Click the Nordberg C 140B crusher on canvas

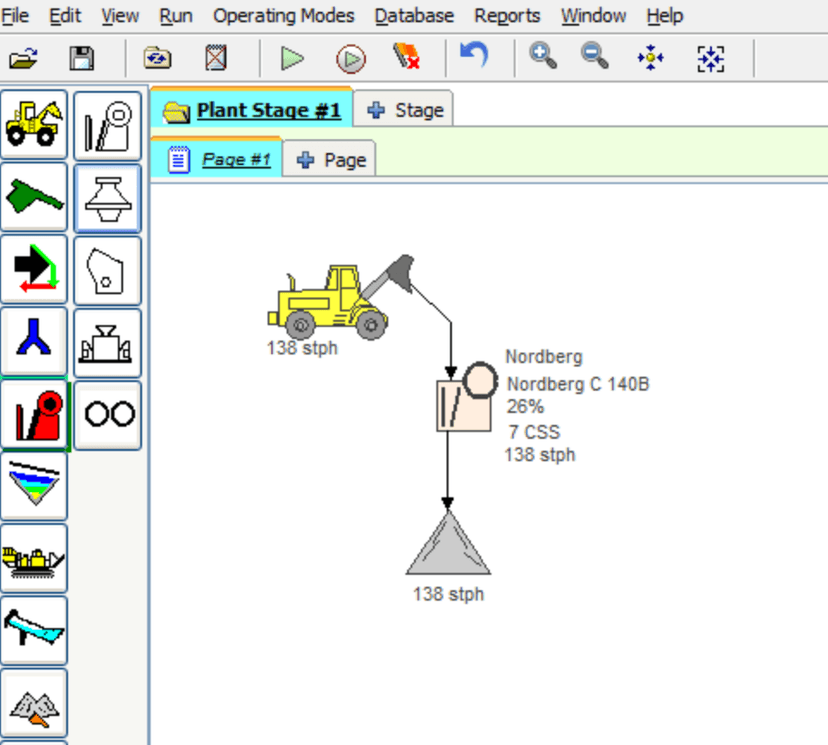point(463,402)
